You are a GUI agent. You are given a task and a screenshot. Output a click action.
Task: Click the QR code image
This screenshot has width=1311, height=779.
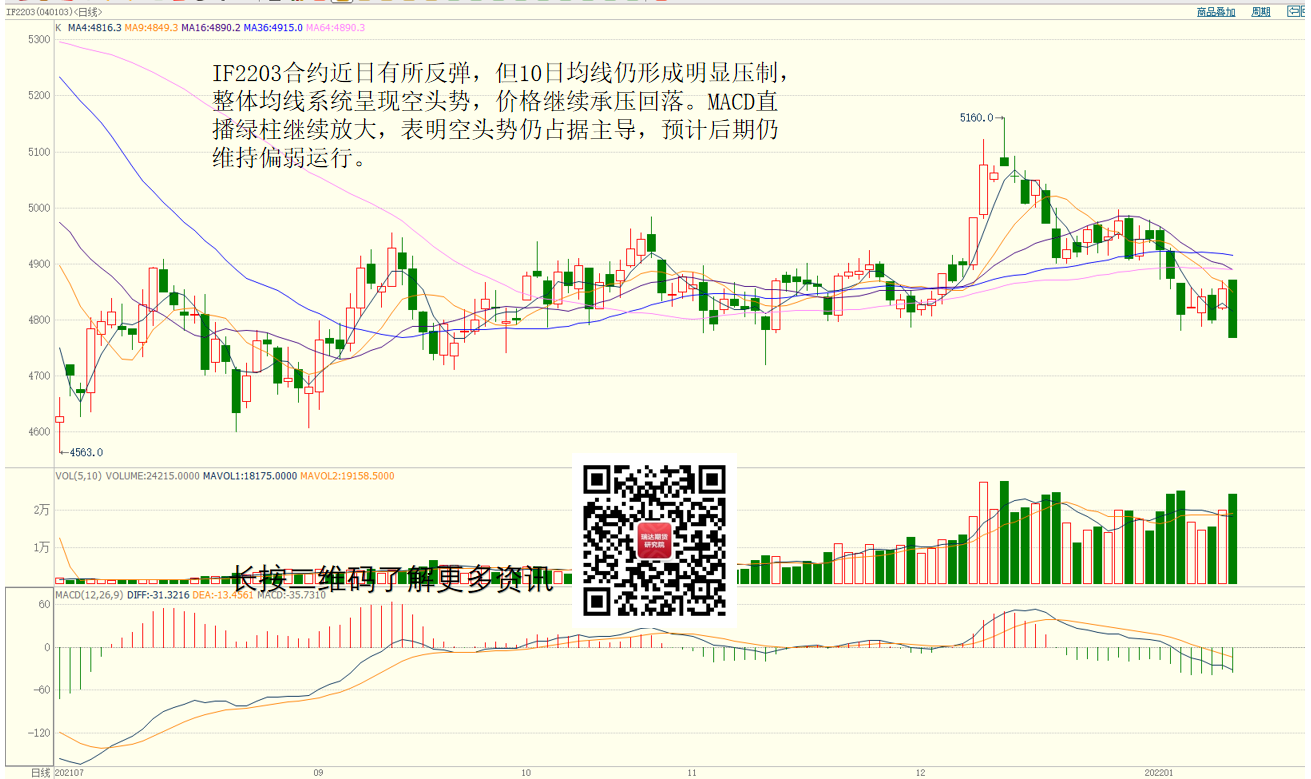pyautogui.click(x=654, y=540)
